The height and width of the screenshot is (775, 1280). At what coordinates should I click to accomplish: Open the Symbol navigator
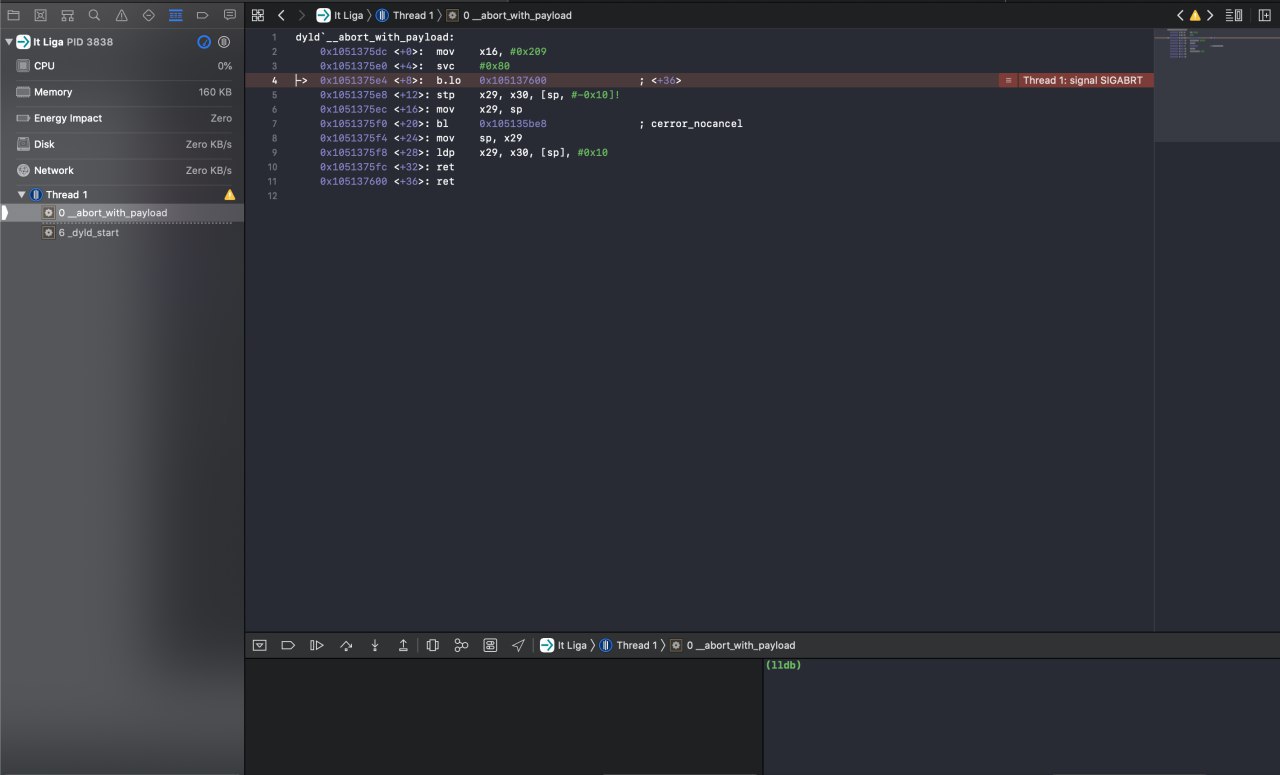pyautogui.click(x=67, y=16)
